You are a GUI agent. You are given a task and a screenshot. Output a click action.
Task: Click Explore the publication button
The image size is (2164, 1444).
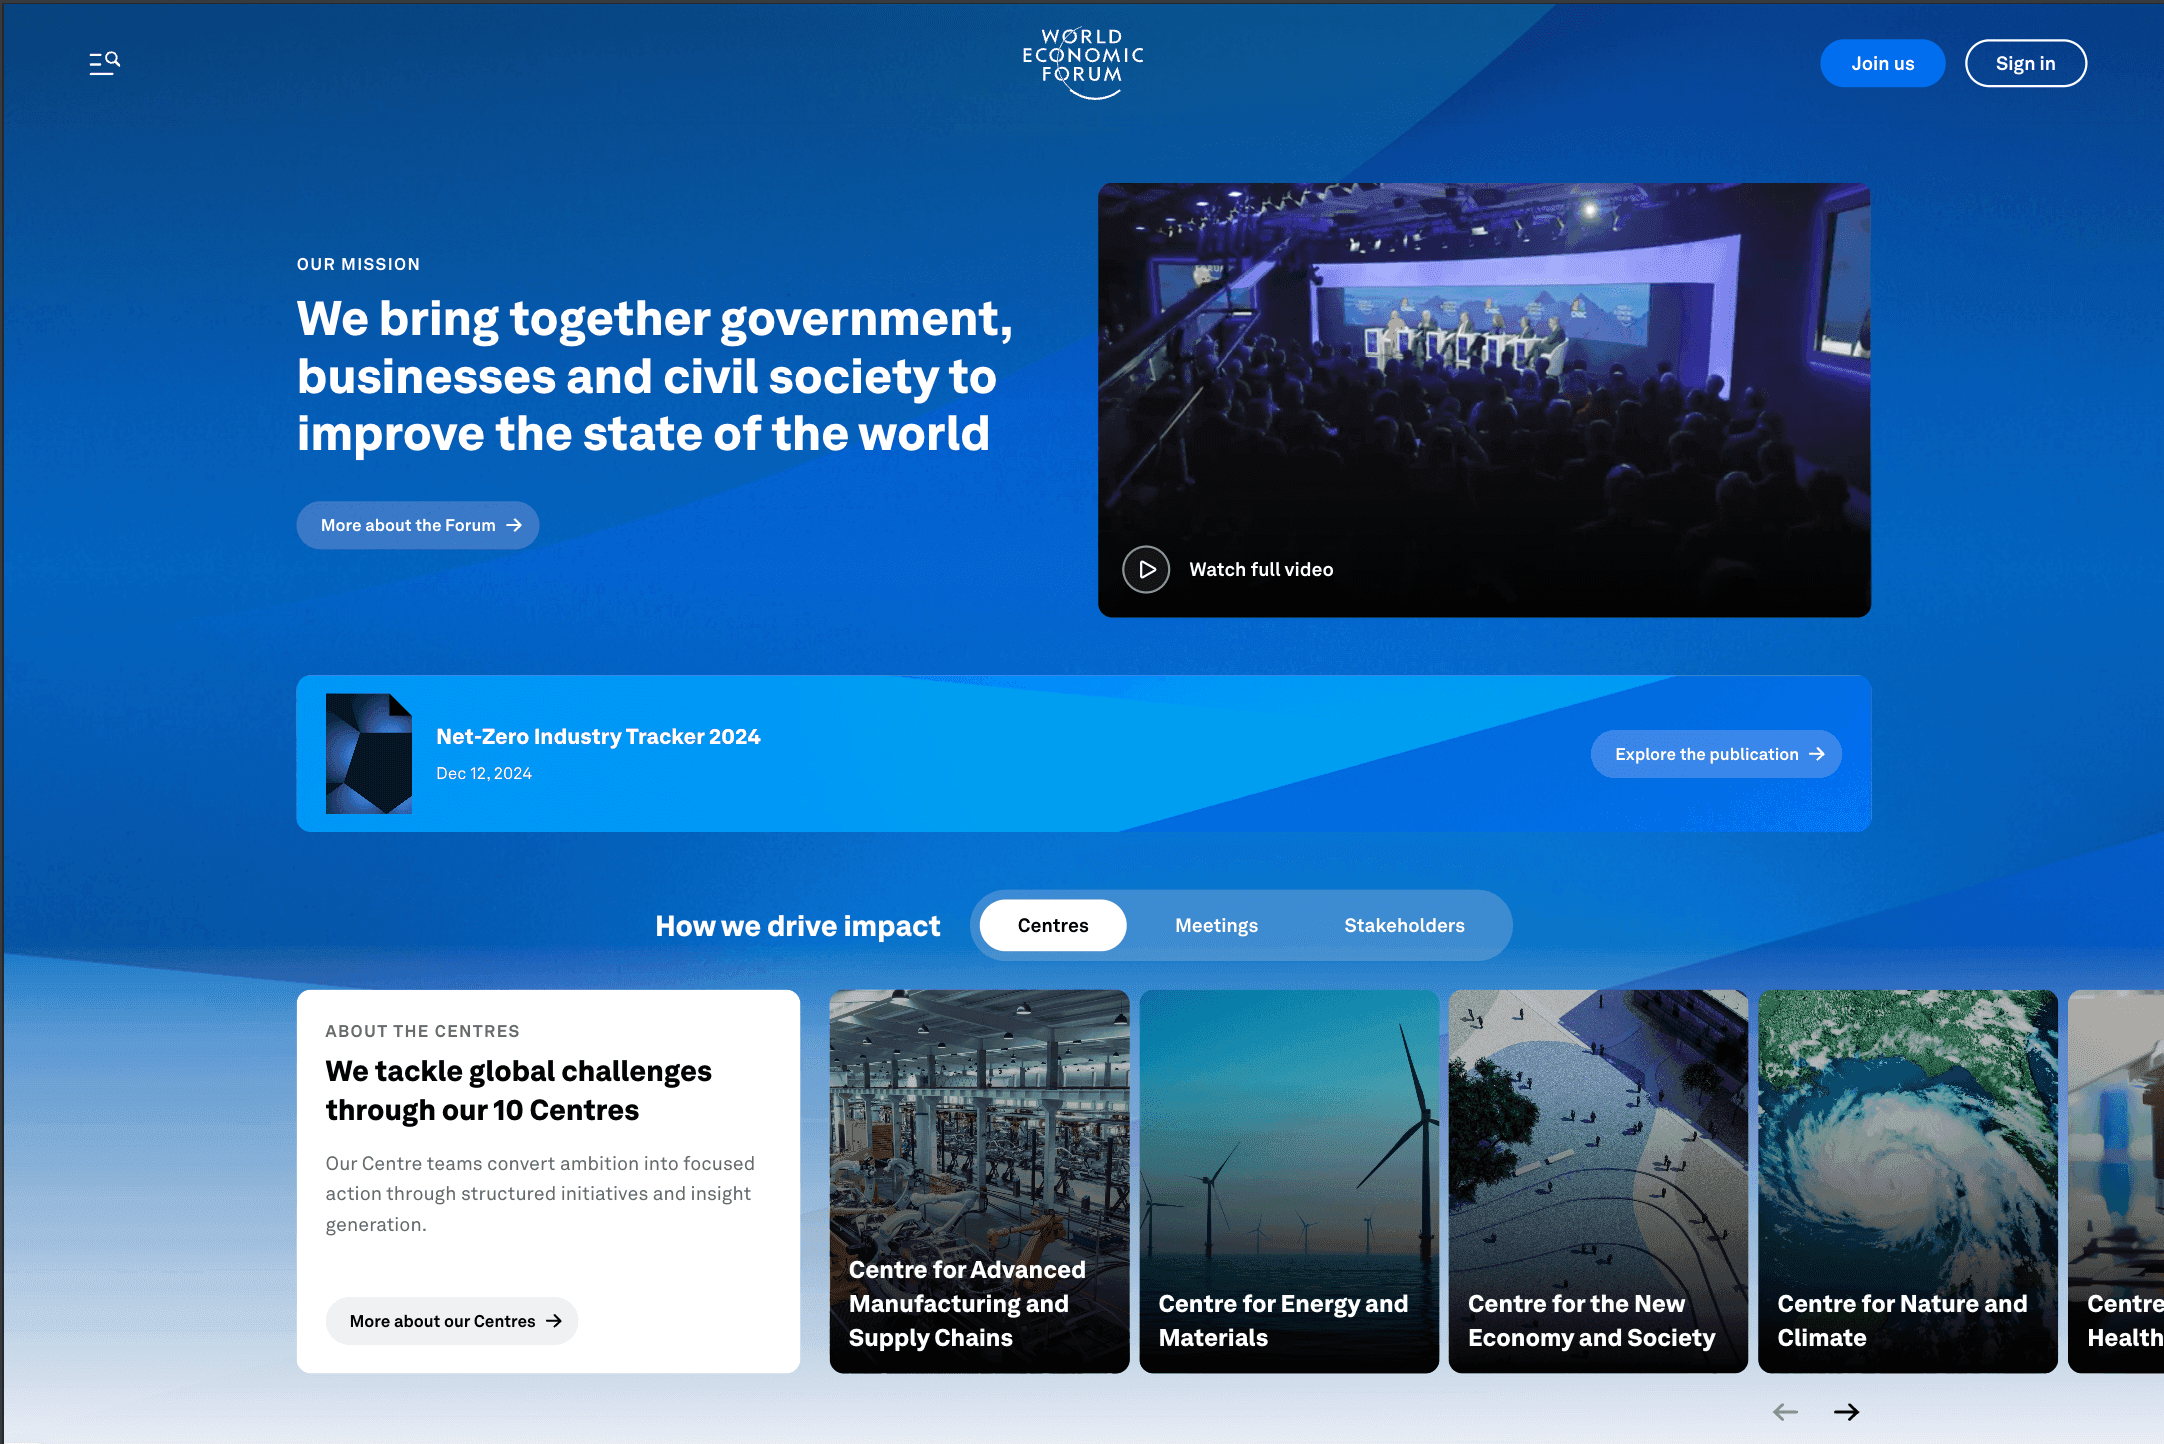click(1716, 754)
